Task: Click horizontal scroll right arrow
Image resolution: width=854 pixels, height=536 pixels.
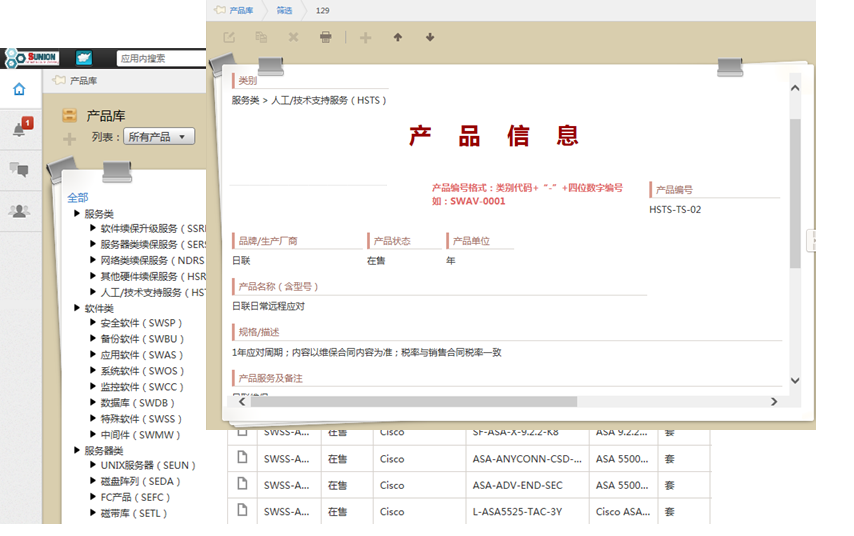Action: (774, 401)
